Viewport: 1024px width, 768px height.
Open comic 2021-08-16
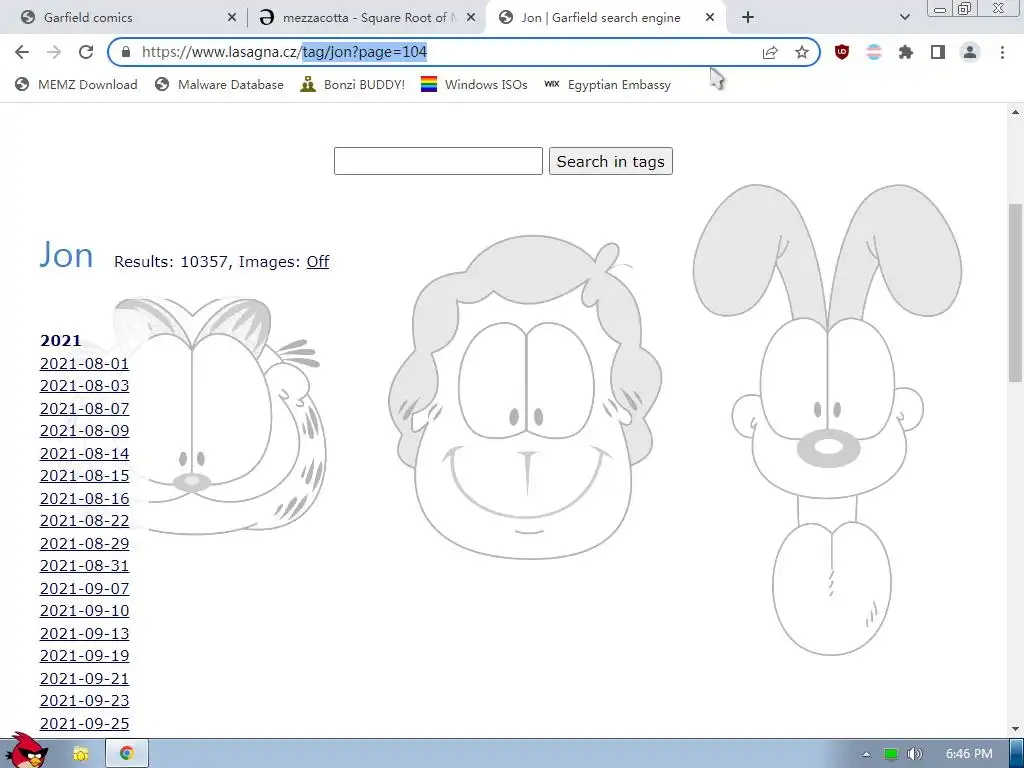[x=84, y=499]
